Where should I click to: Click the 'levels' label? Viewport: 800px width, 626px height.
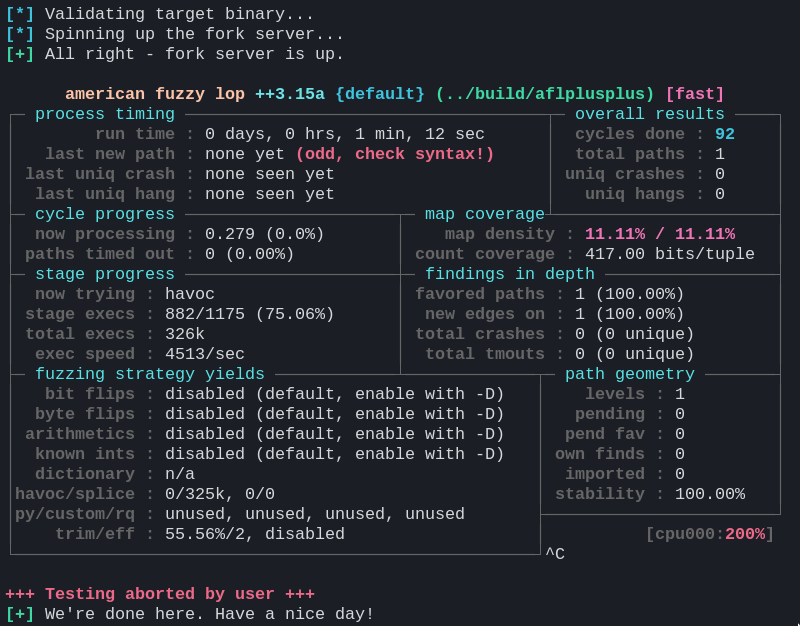click(x=615, y=393)
